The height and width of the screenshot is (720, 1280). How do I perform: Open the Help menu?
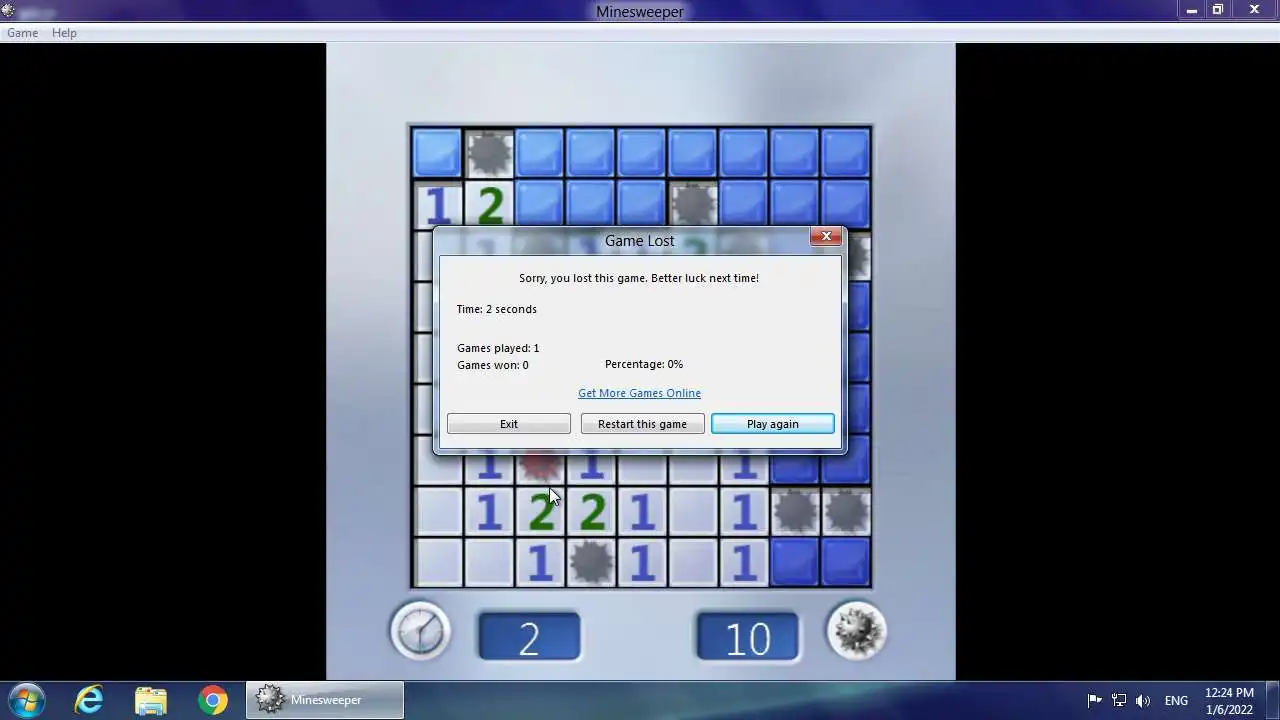click(64, 33)
